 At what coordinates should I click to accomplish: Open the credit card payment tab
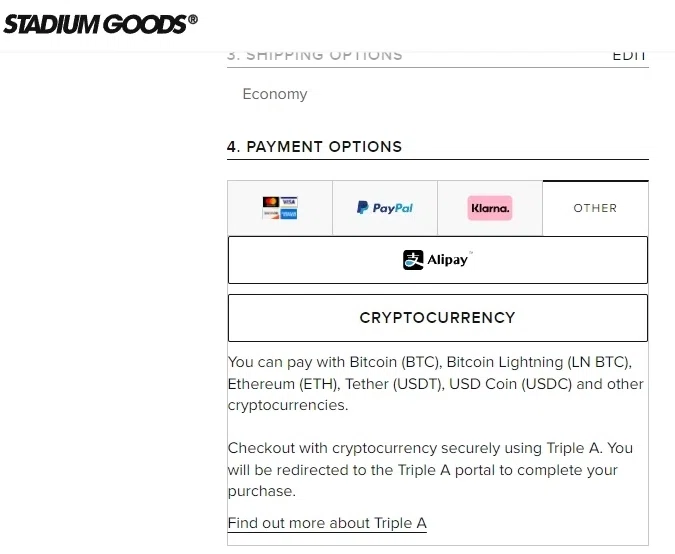280,208
